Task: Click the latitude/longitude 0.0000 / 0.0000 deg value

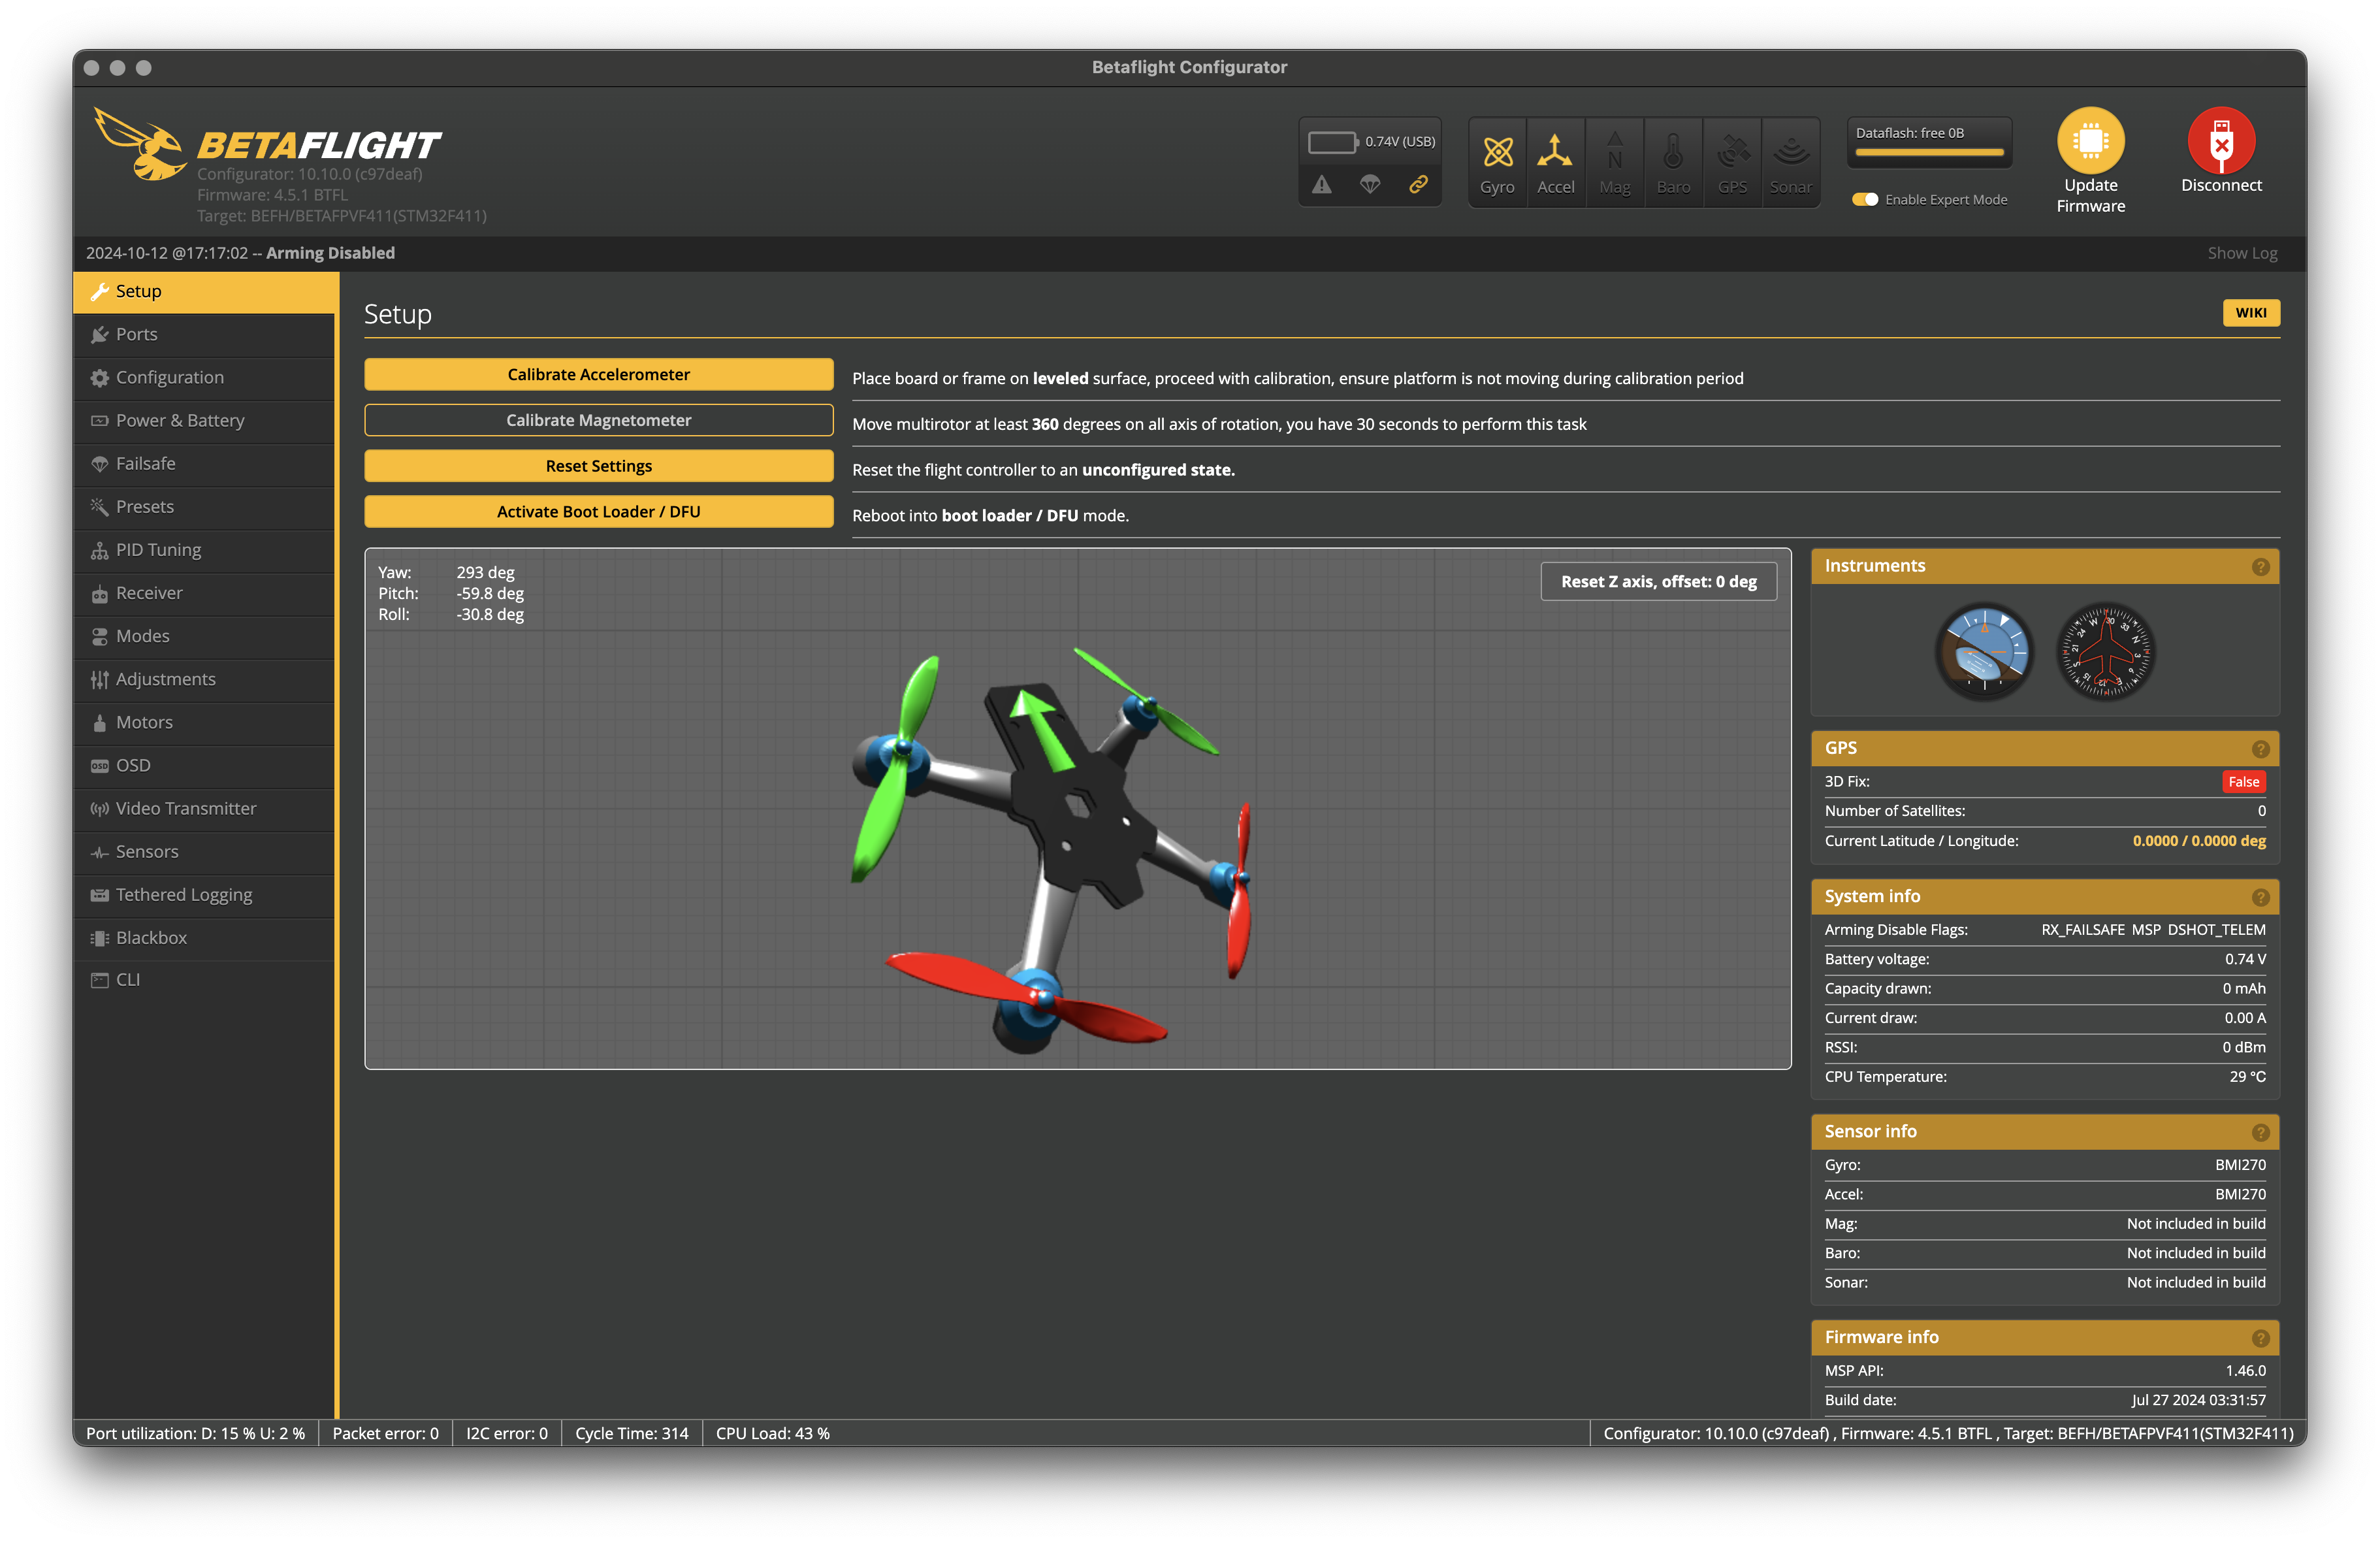Action: tap(2198, 841)
